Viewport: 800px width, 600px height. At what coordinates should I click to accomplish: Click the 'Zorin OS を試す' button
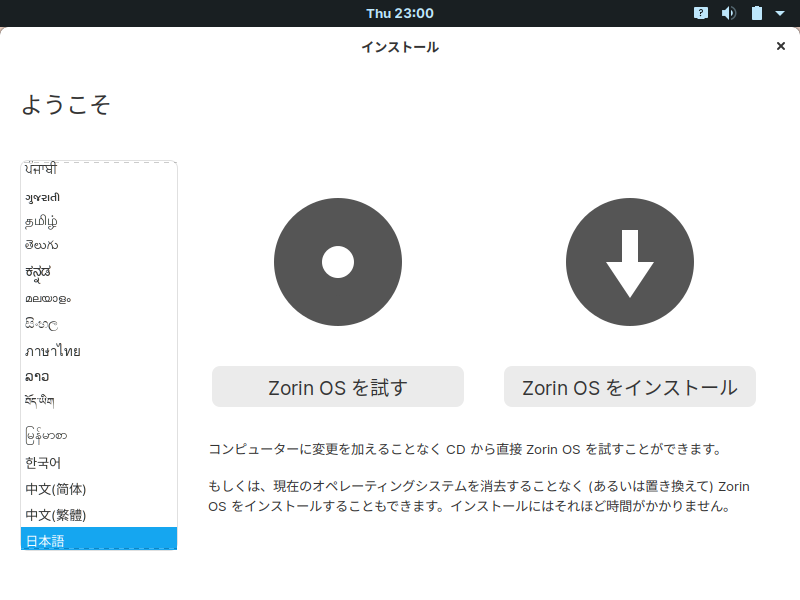click(338, 387)
